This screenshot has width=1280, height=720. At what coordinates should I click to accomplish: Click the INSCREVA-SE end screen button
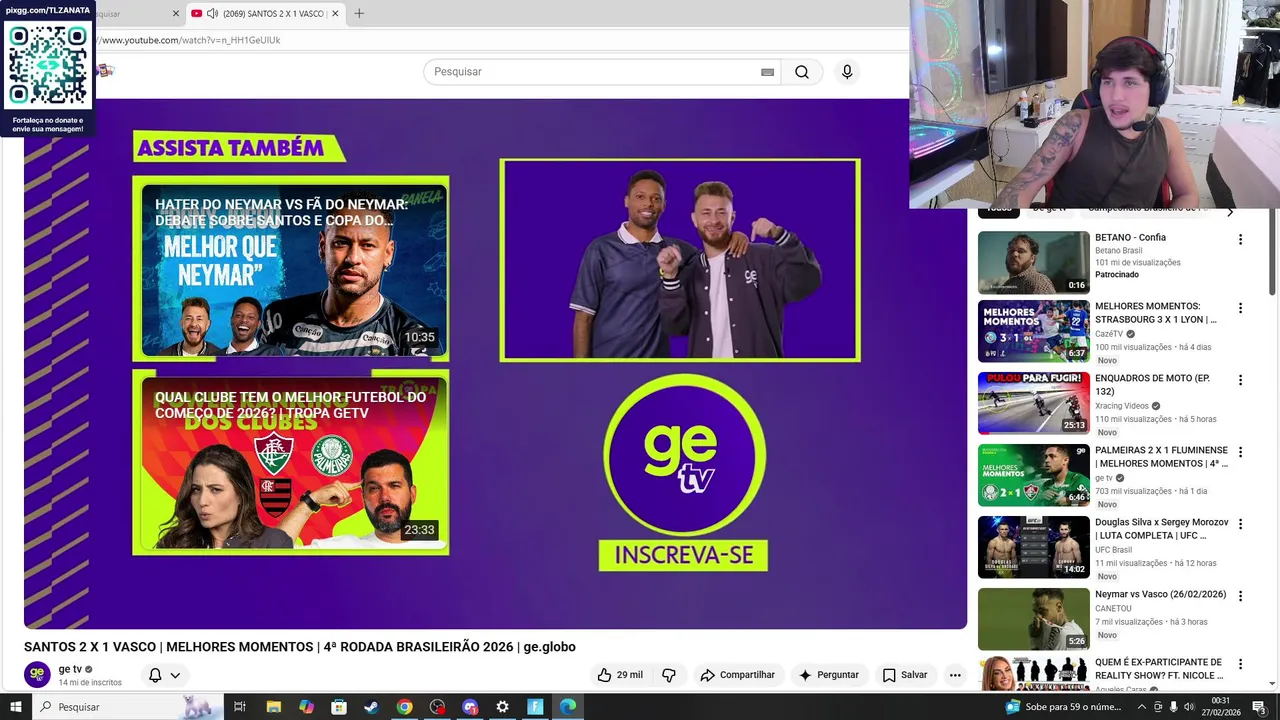pos(683,555)
